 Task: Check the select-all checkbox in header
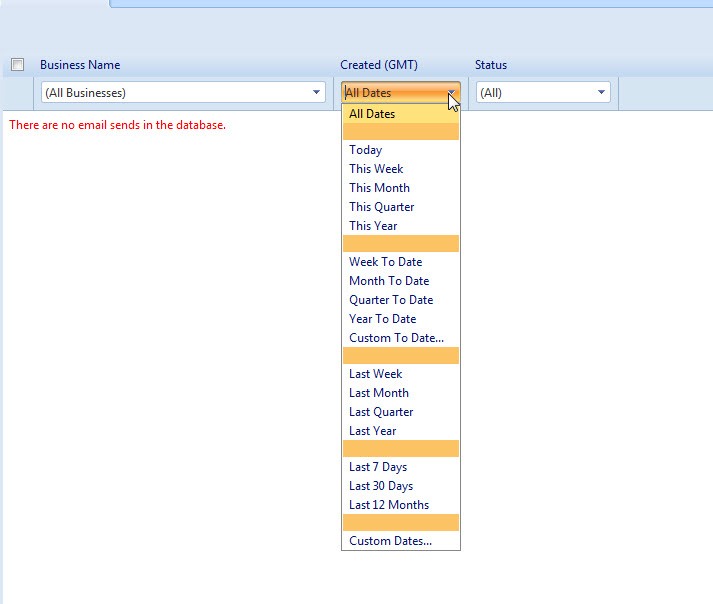(x=17, y=65)
